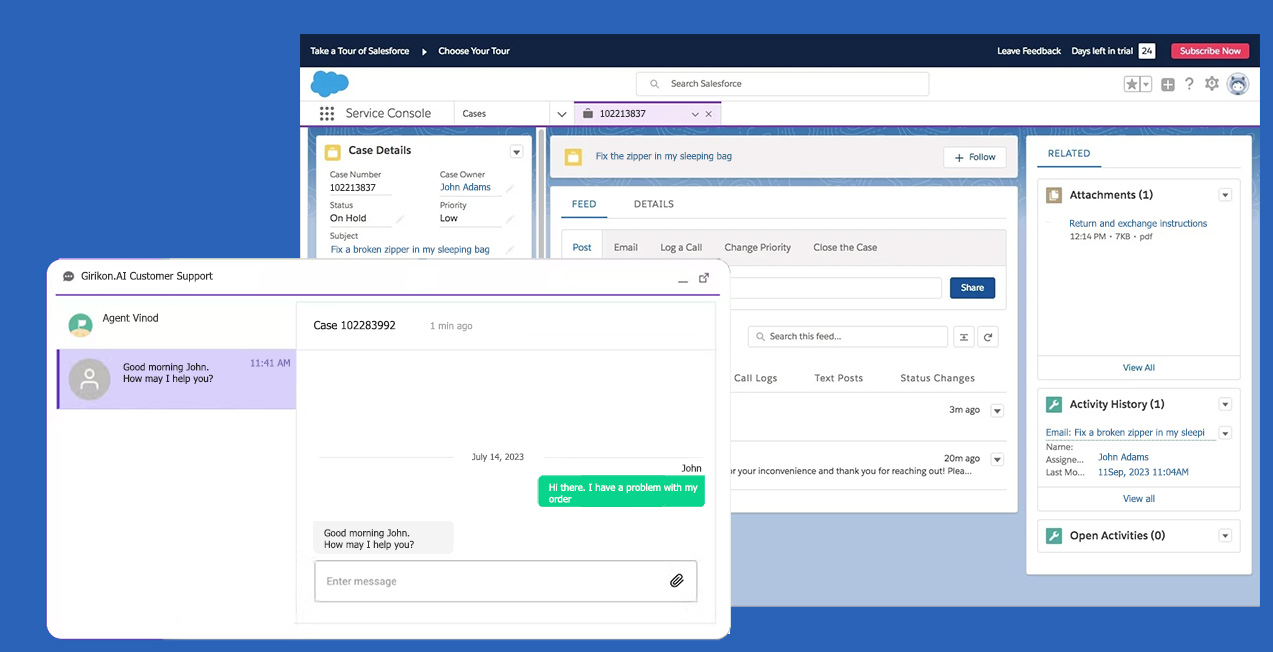Open the App Launcher grid icon
This screenshot has height=652, width=1273.
pos(326,113)
